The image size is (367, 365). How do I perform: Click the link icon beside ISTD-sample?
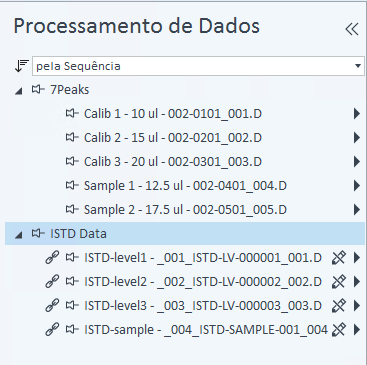pyautogui.click(x=52, y=330)
